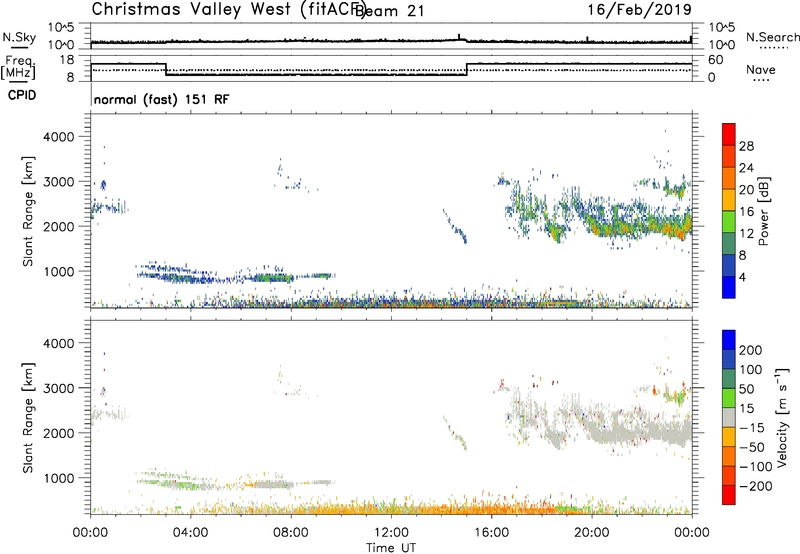Click the red top segment of the power colorbar
The image size is (800, 554).
coord(729,135)
